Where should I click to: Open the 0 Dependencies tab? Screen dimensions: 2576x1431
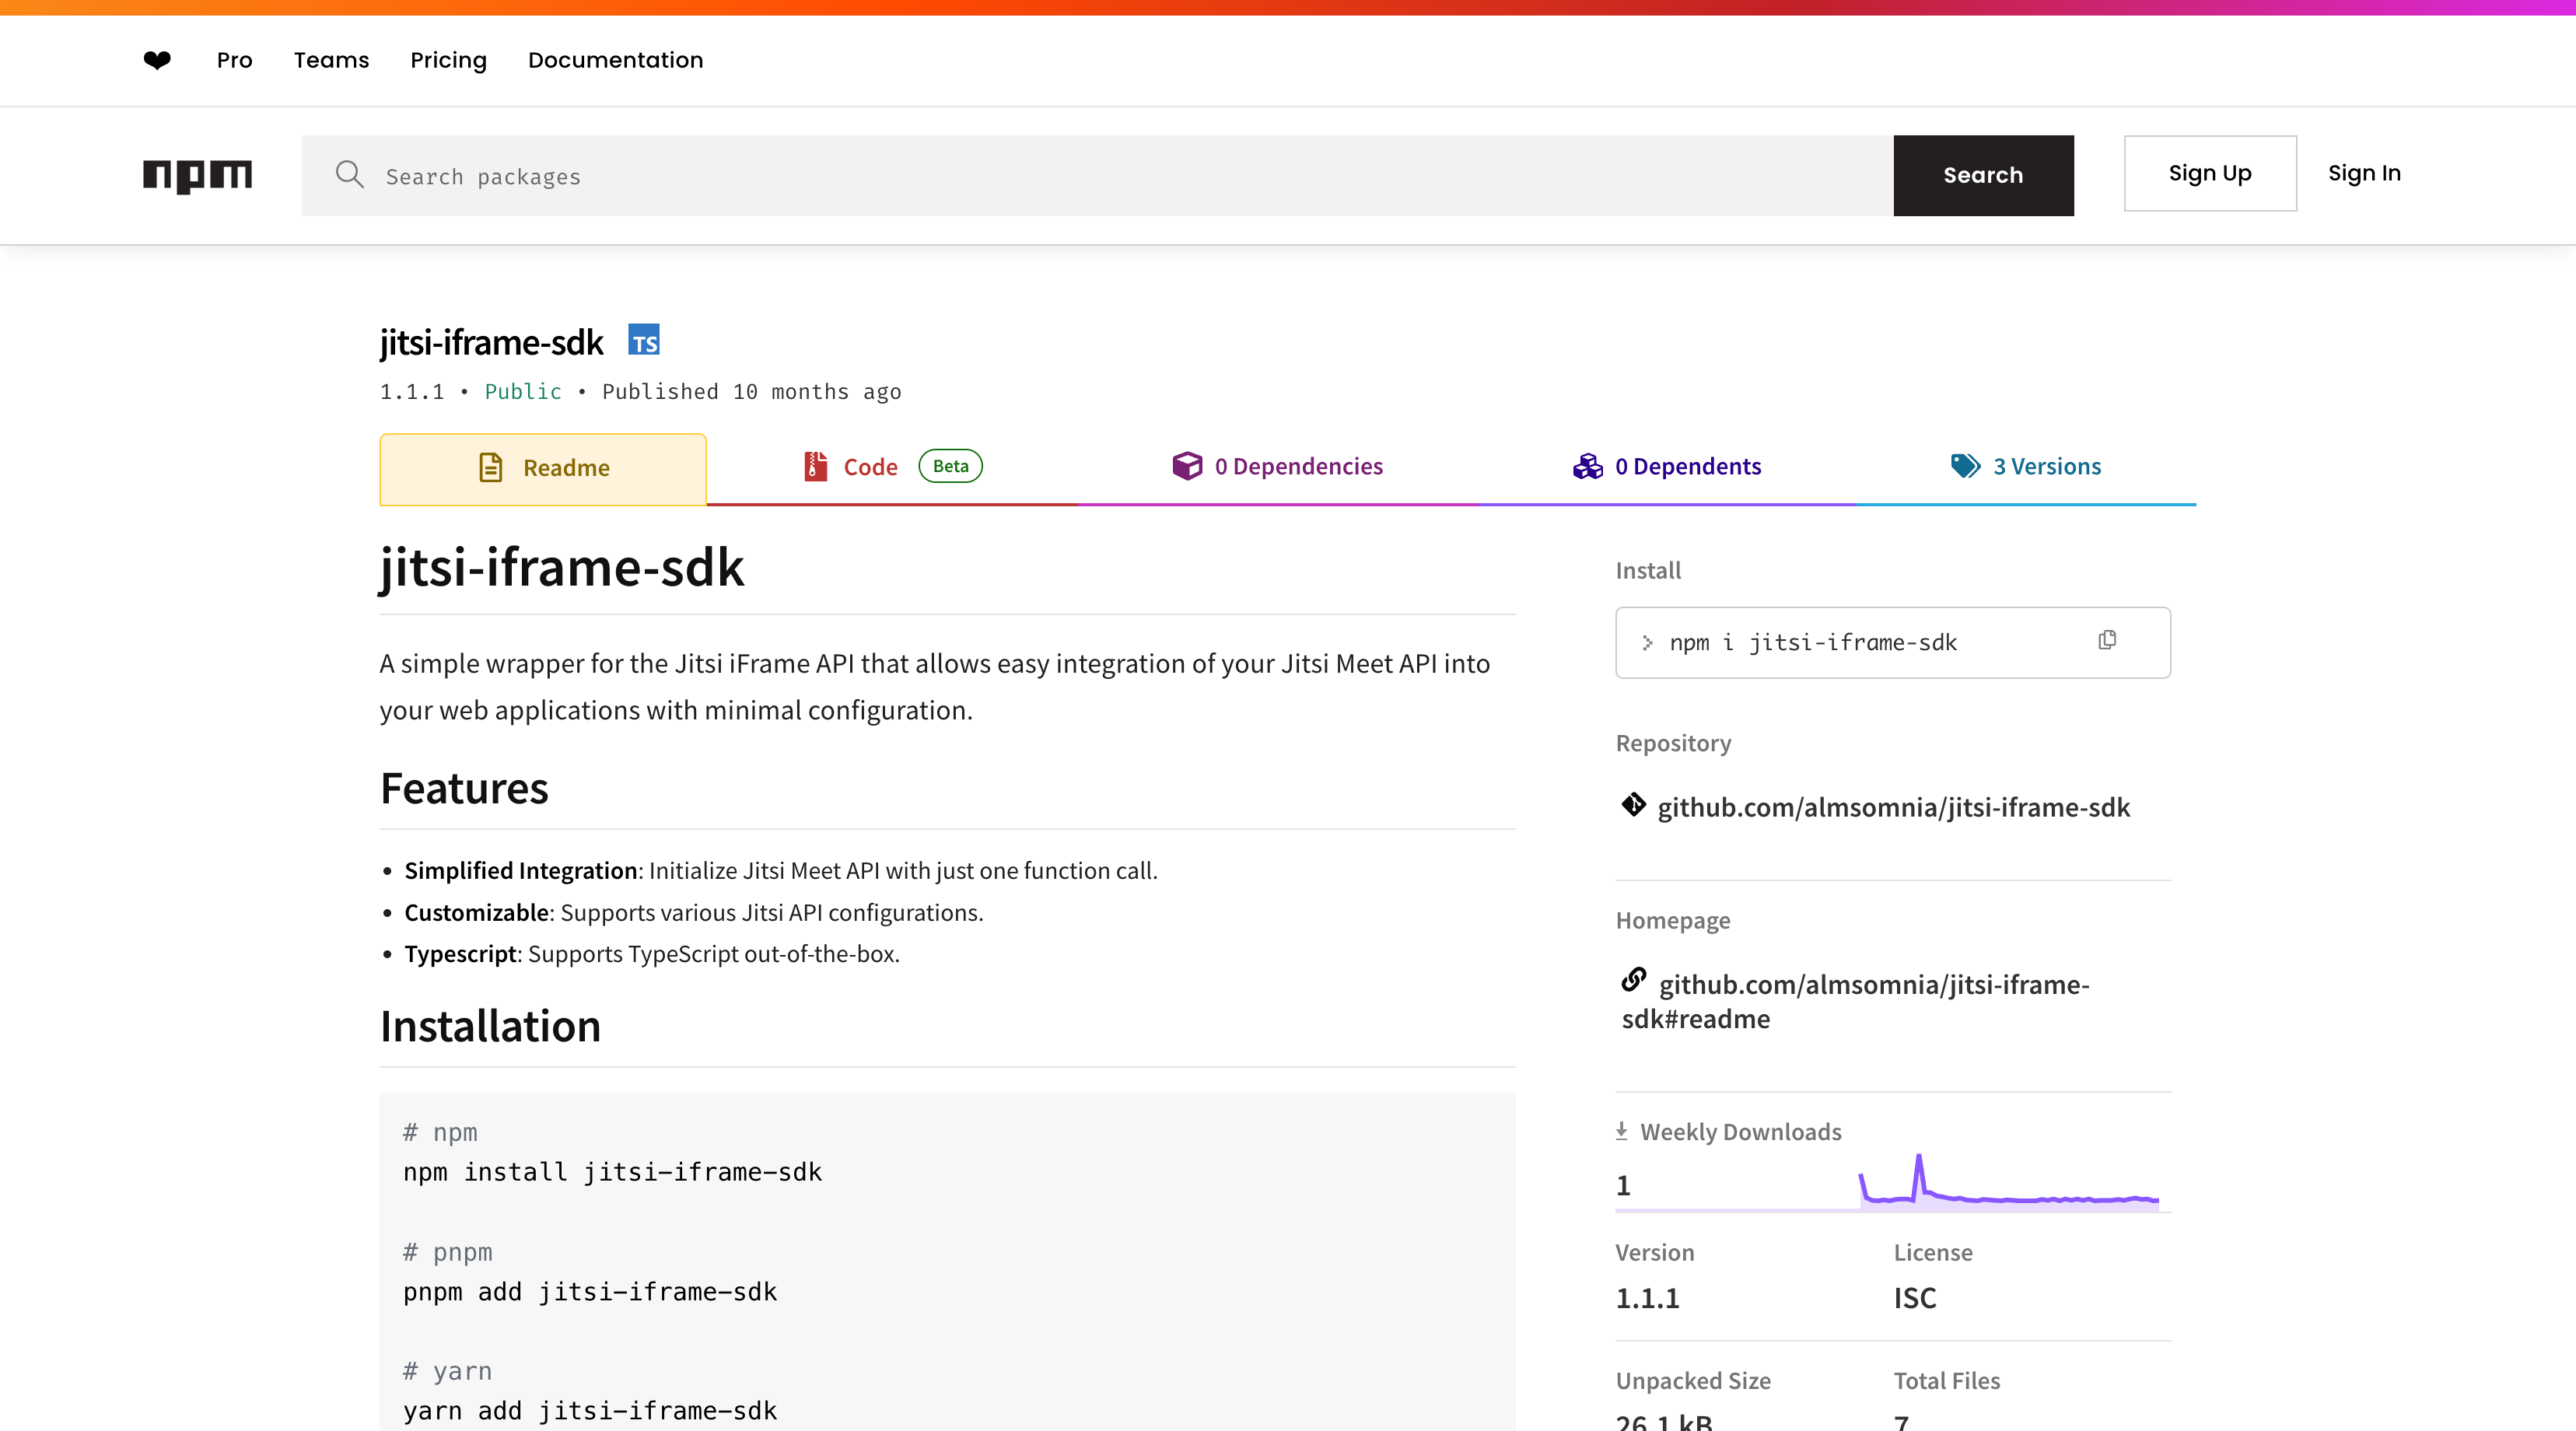pyautogui.click(x=1277, y=467)
